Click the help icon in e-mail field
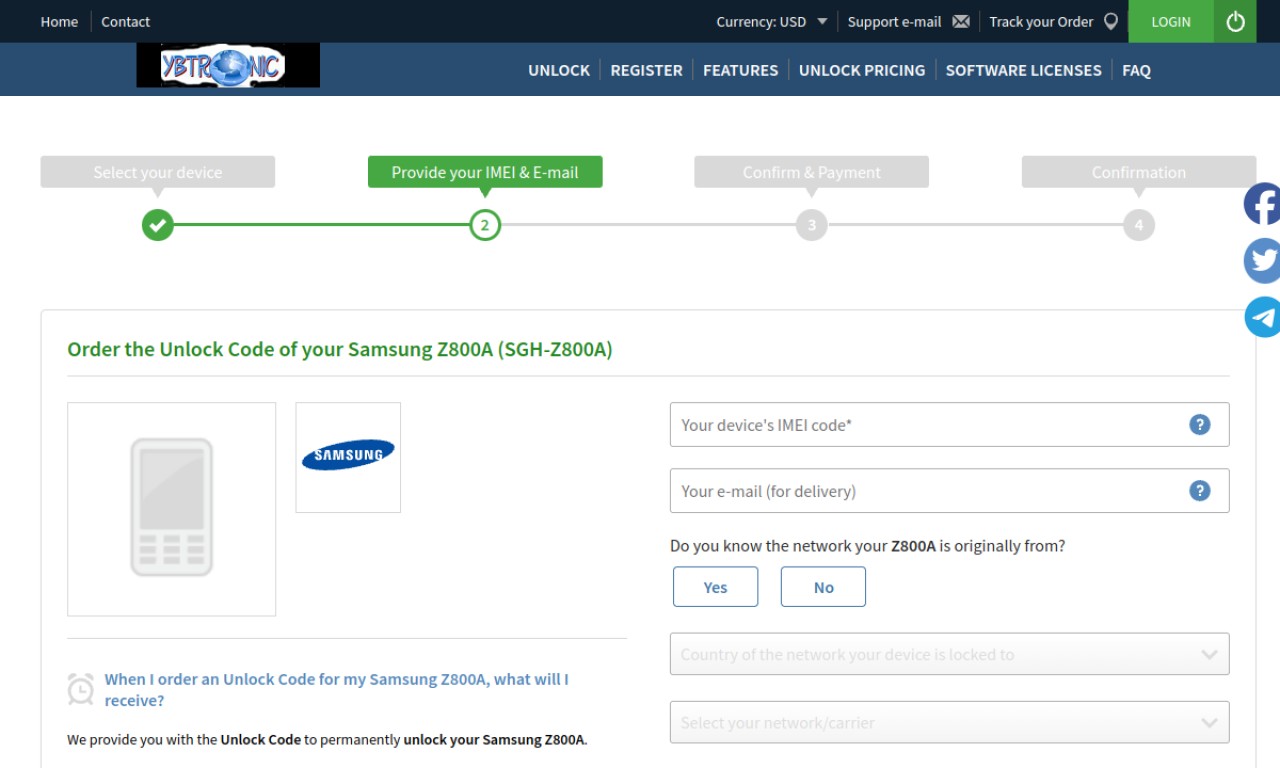 click(1200, 491)
